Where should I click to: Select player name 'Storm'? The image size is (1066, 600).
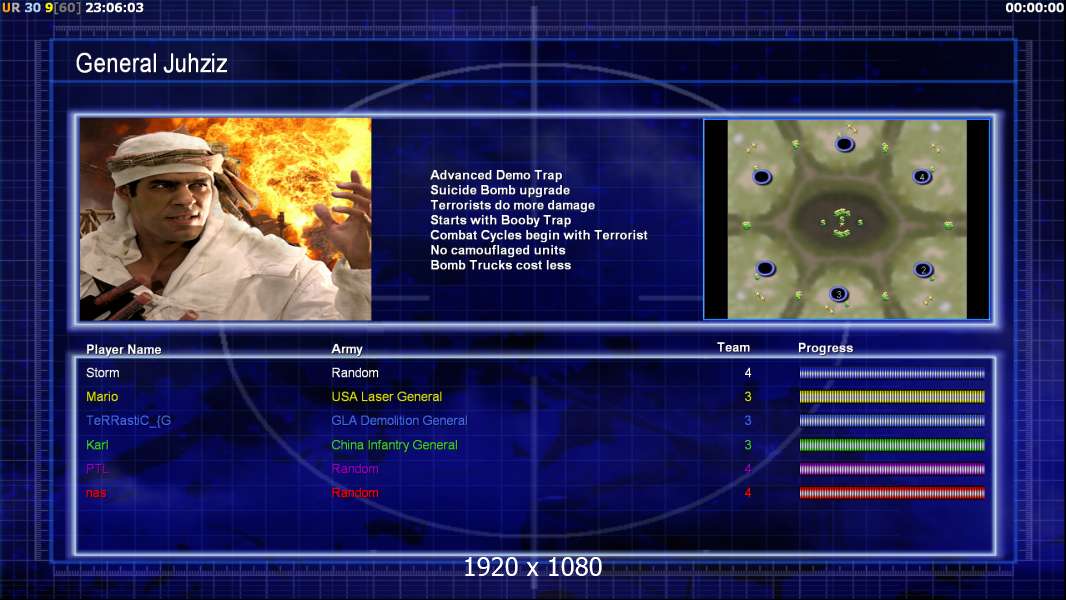(103, 372)
